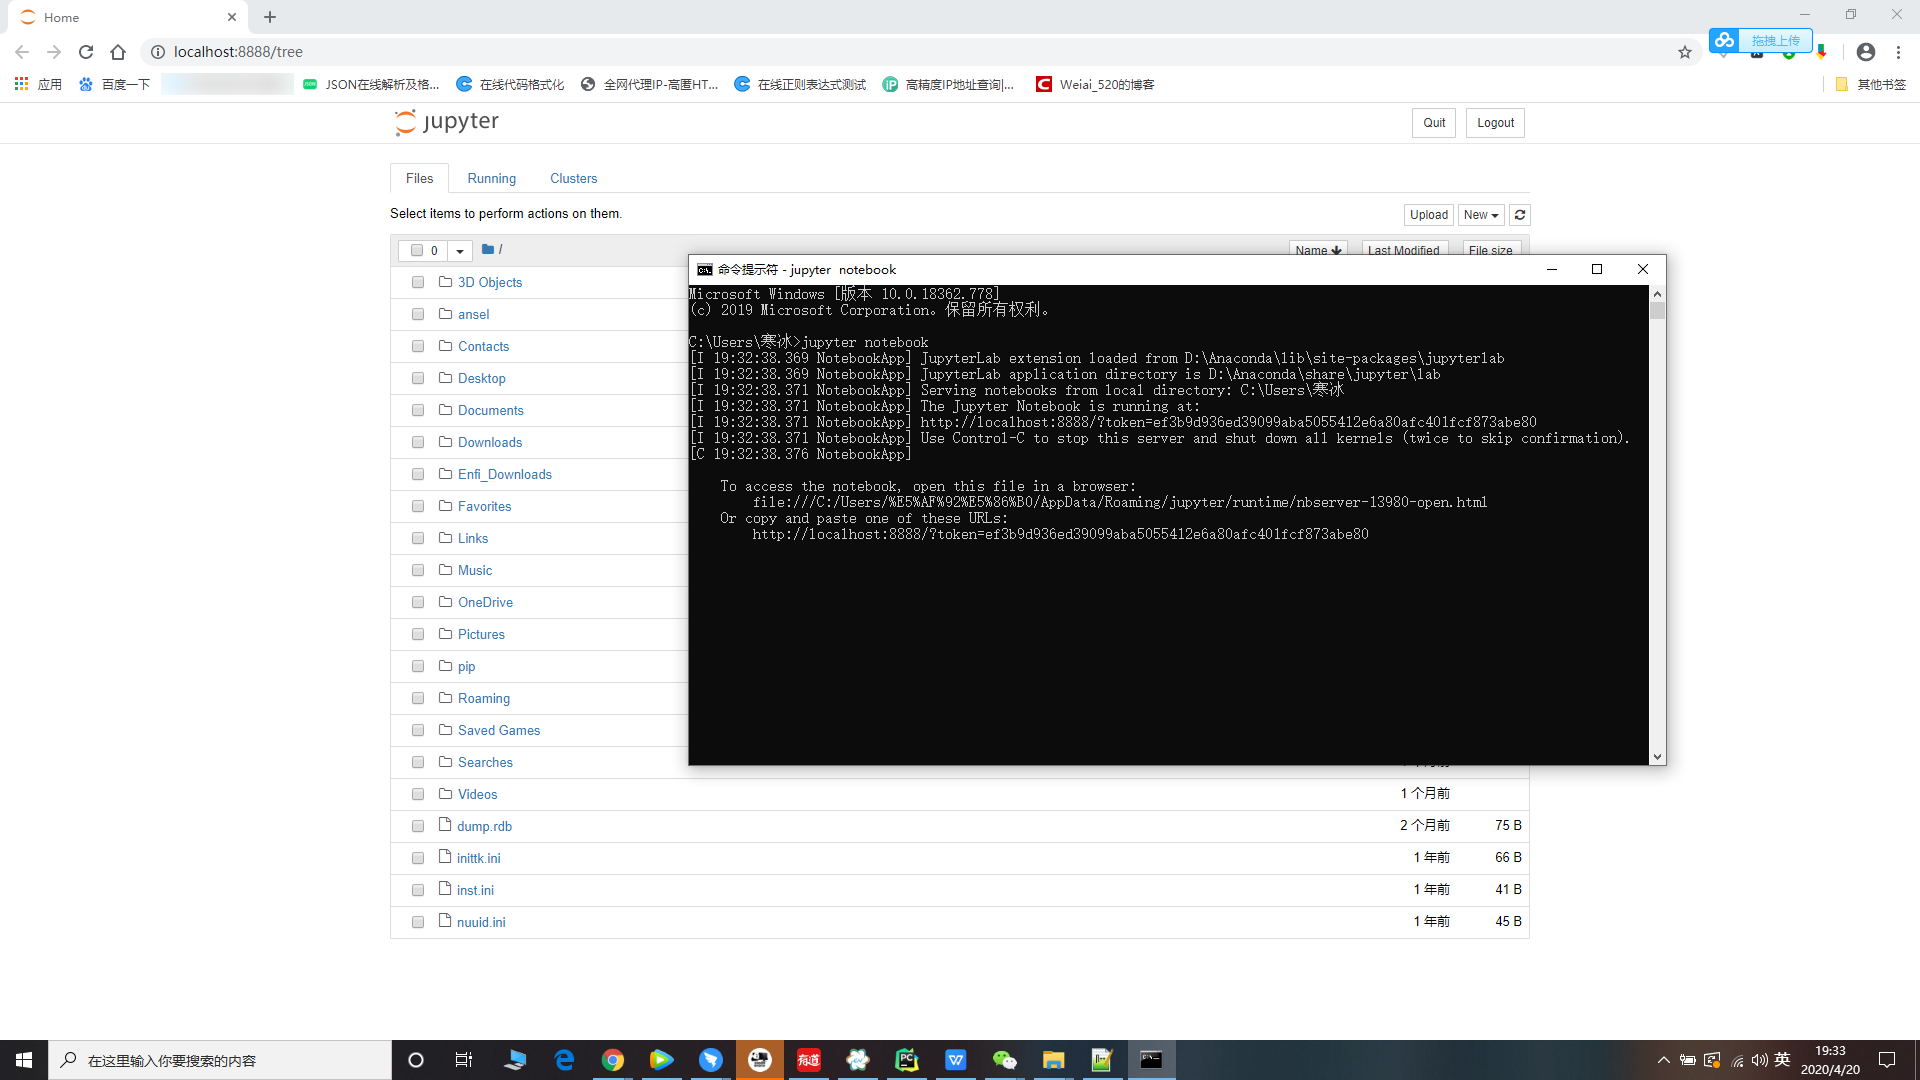Open the root folder breadcrumb icon
1920x1080 pixels.
[x=488, y=249]
